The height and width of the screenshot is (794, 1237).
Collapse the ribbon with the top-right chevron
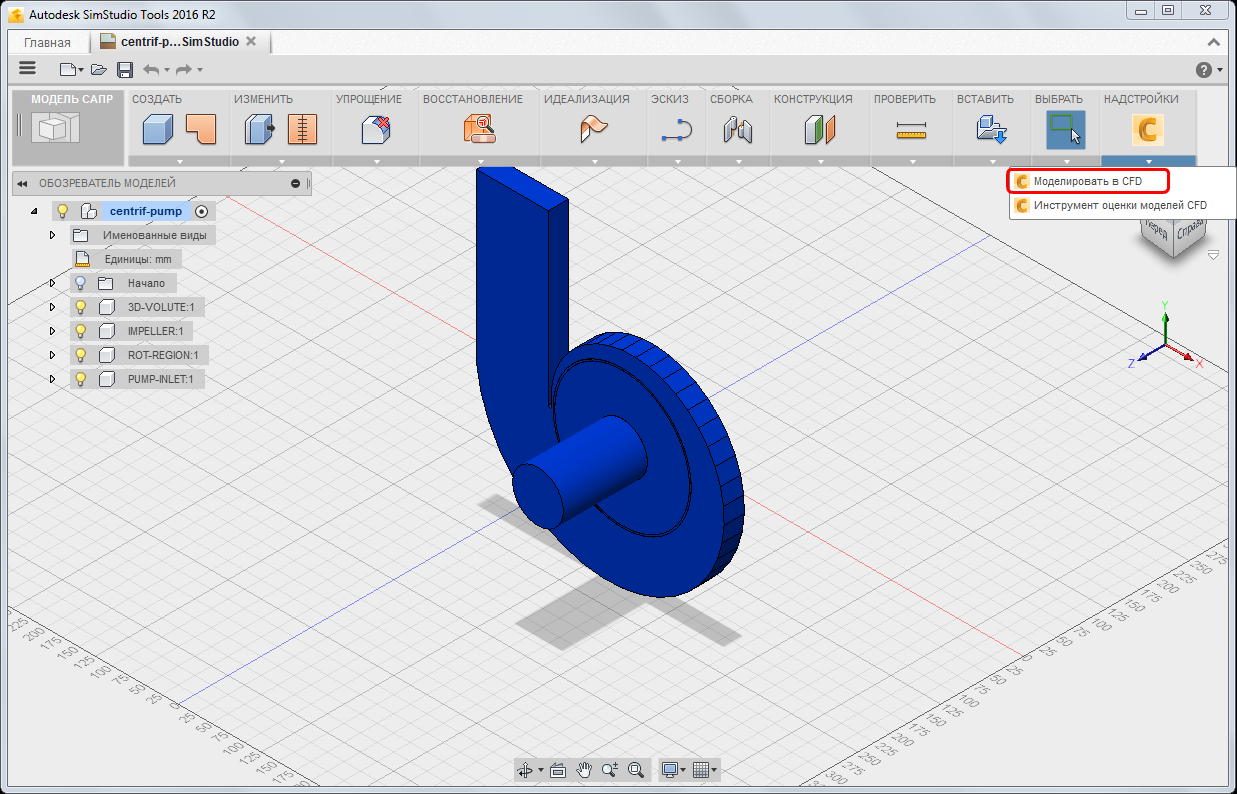point(1214,42)
